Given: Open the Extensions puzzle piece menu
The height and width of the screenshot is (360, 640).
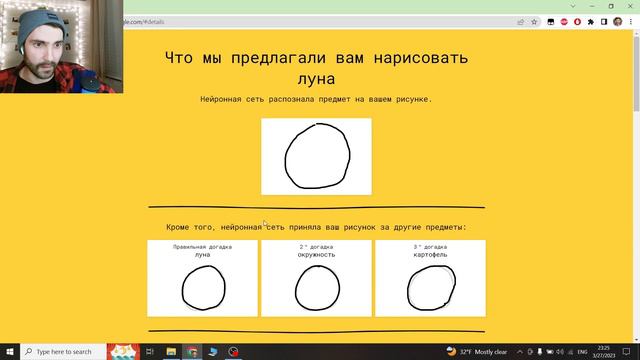Looking at the screenshot, I should coord(591,22).
